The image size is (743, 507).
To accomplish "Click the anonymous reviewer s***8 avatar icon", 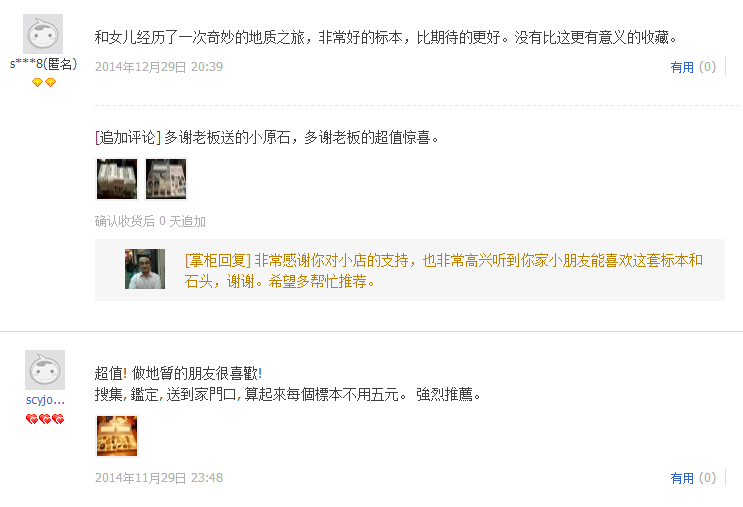I will click(x=43, y=34).
